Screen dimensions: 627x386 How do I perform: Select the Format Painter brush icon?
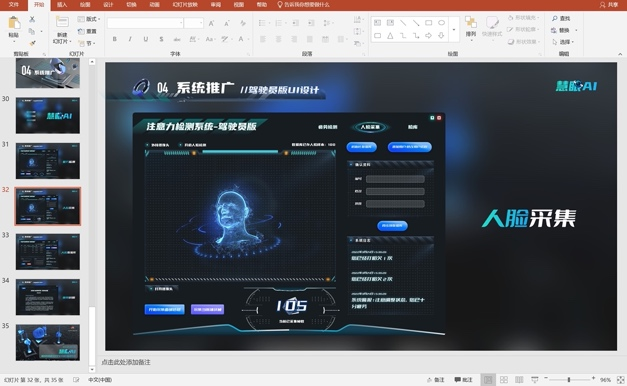(x=33, y=43)
